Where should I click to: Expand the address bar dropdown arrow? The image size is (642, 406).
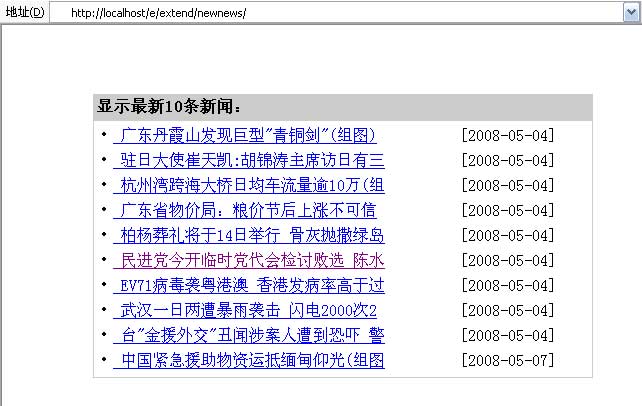tap(630, 11)
